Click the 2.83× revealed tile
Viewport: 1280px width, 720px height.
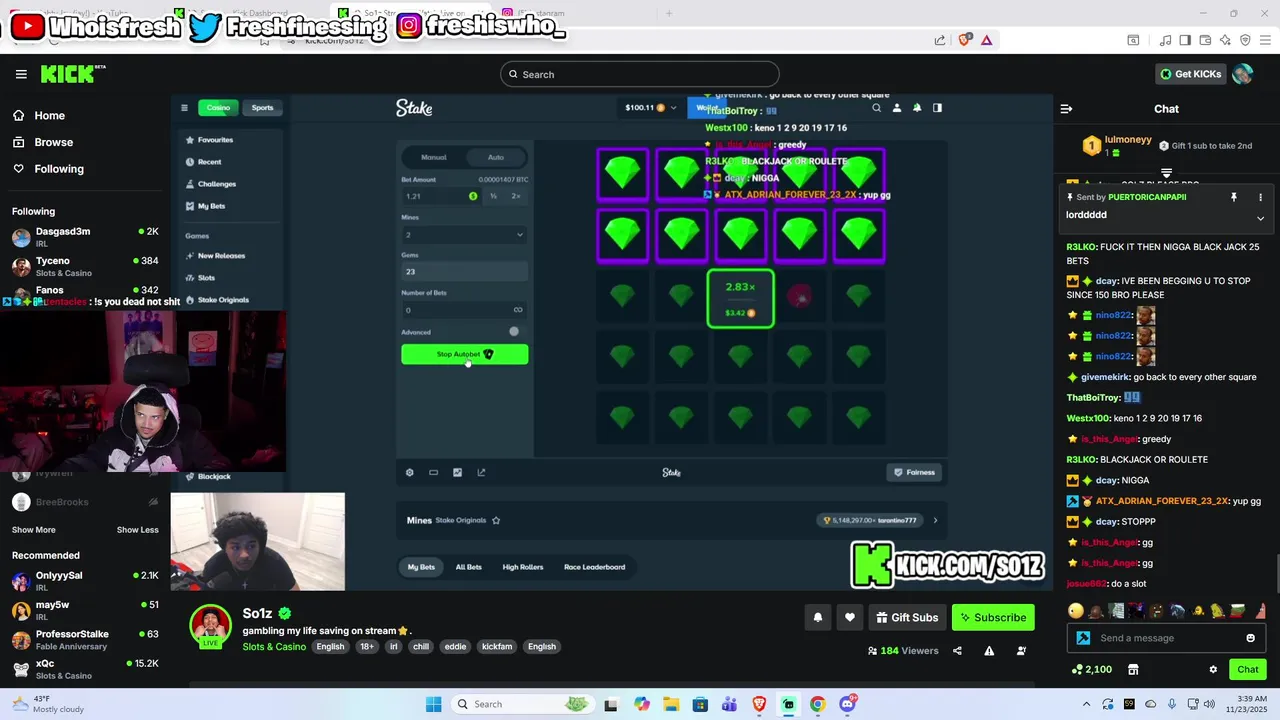740,298
